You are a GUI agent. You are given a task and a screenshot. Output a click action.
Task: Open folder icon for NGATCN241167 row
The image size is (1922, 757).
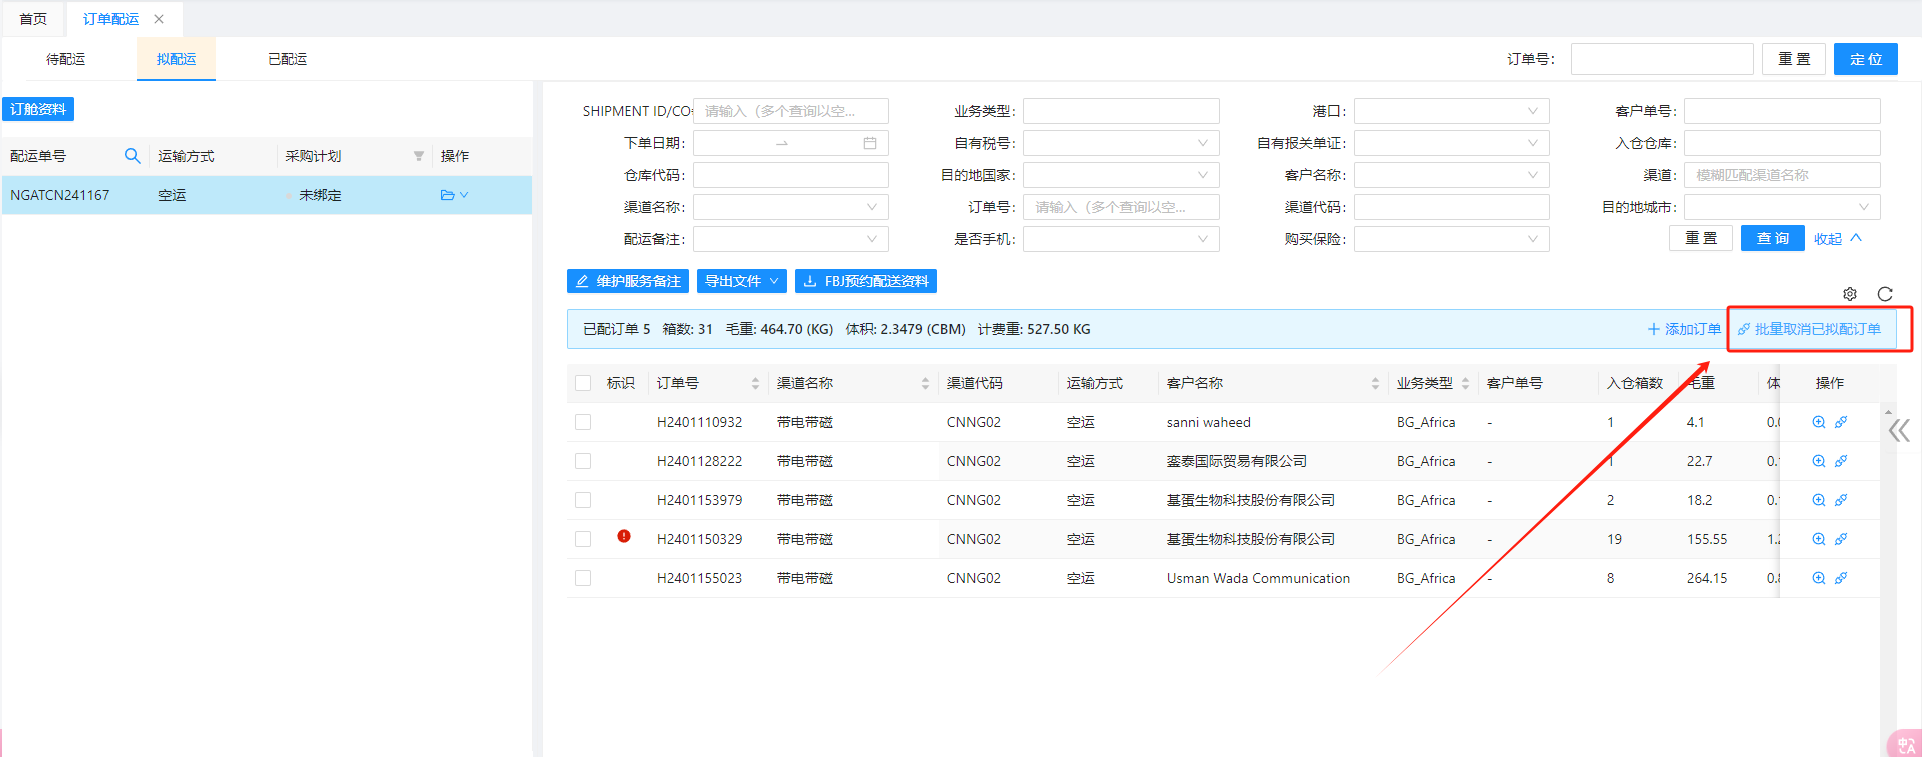[x=447, y=195]
